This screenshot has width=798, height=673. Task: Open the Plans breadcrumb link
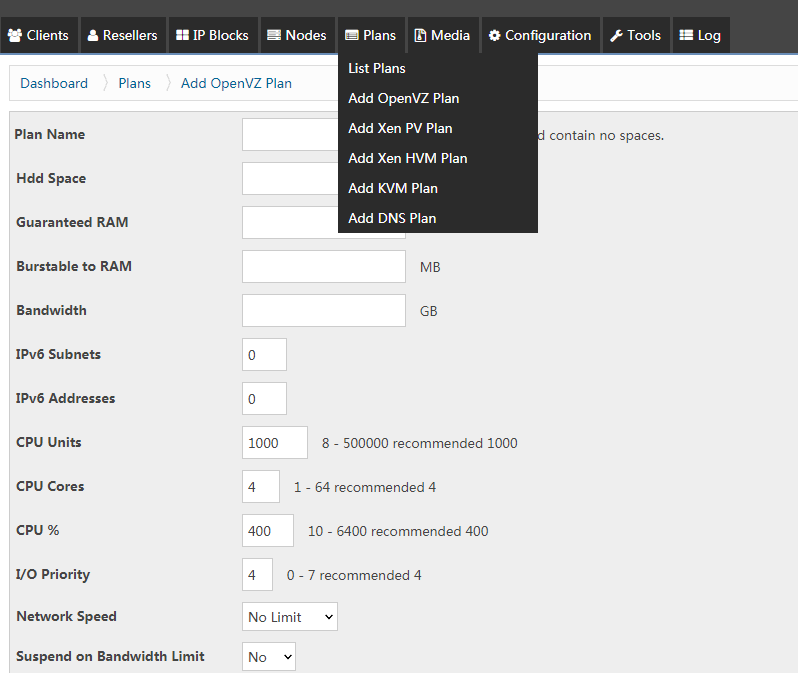(x=134, y=83)
